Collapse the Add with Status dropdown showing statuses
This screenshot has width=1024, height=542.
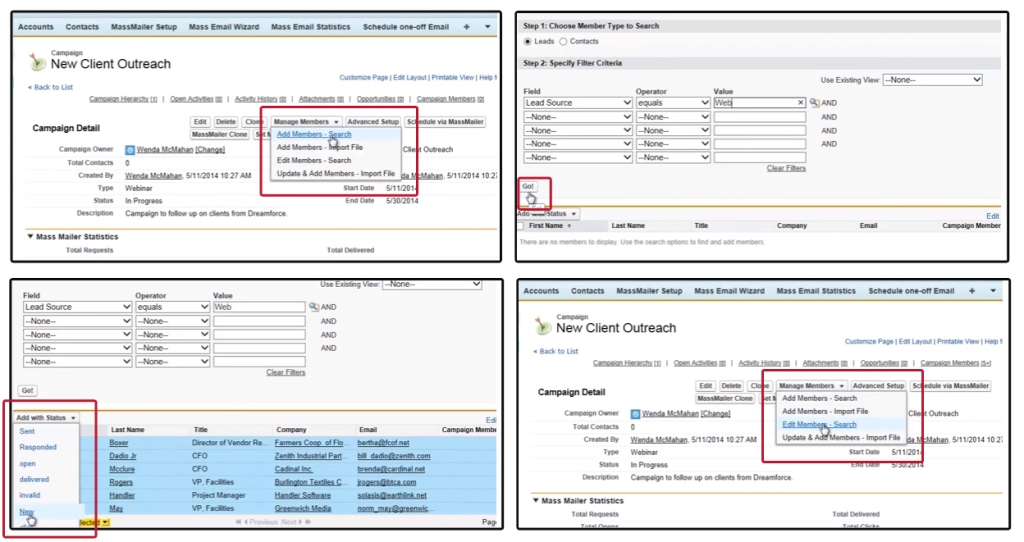point(46,417)
